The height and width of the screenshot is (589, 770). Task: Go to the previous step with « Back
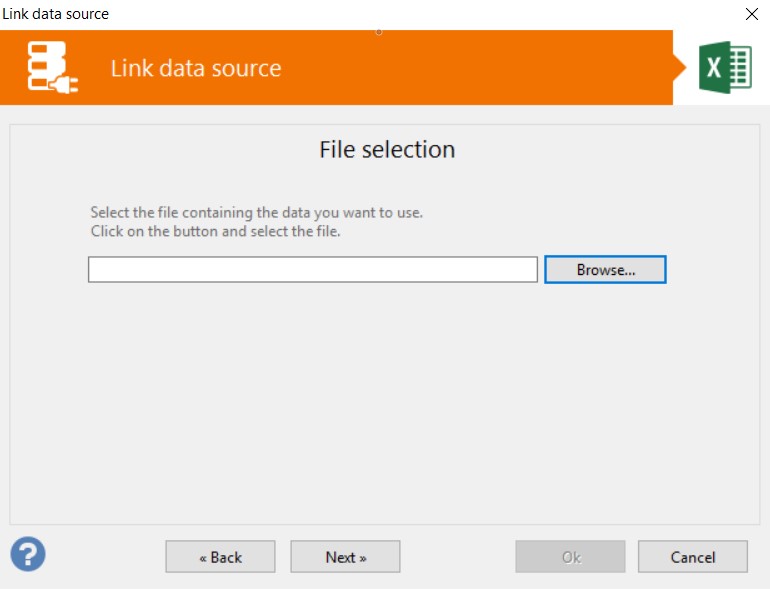coord(220,557)
